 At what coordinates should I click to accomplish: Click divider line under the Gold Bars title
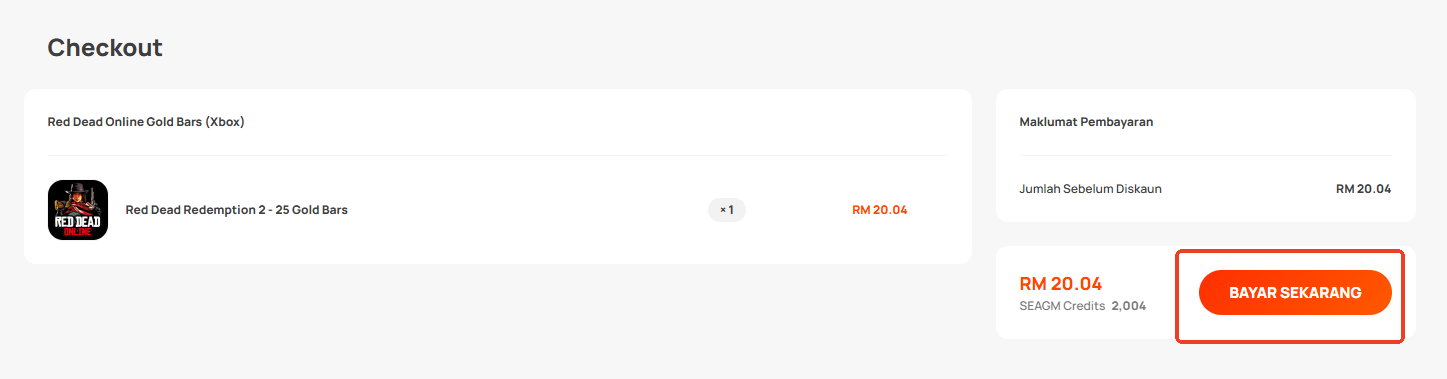(x=498, y=155)
